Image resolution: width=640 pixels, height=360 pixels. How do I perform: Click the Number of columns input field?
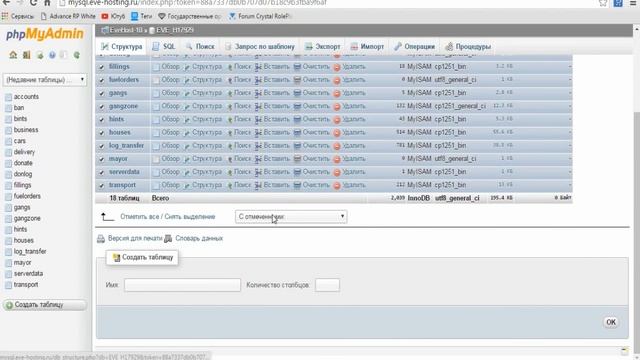(327, 285)
